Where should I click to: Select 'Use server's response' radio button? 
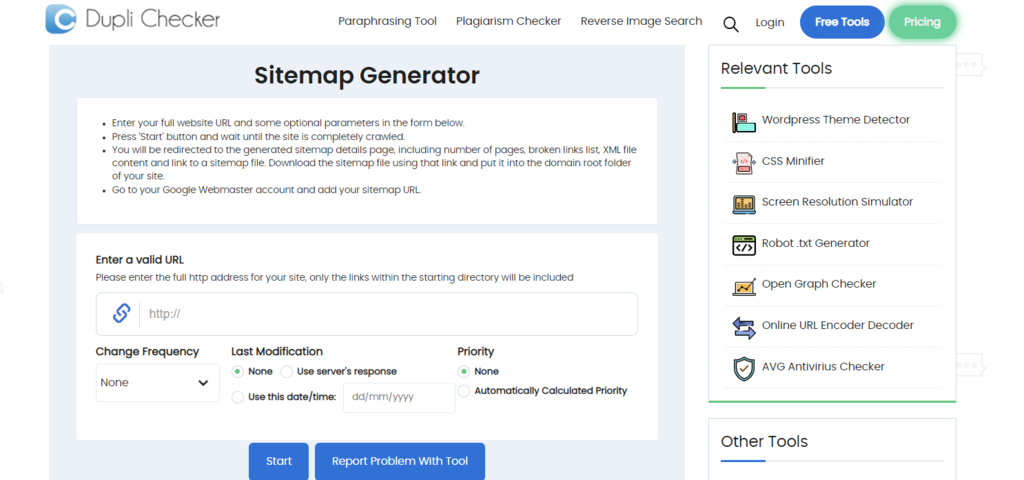287,372
